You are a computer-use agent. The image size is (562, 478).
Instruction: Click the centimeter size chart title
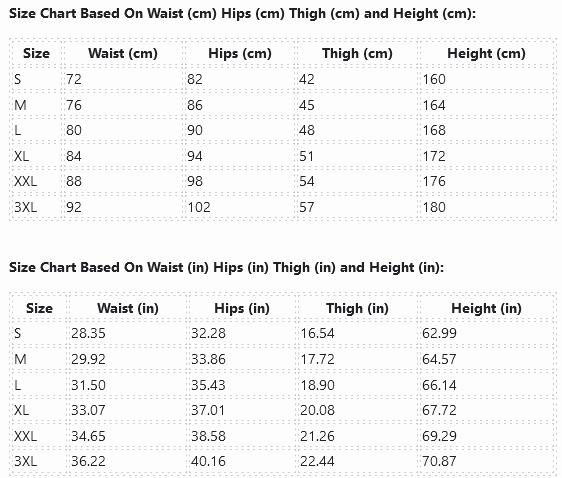point(242,14)
